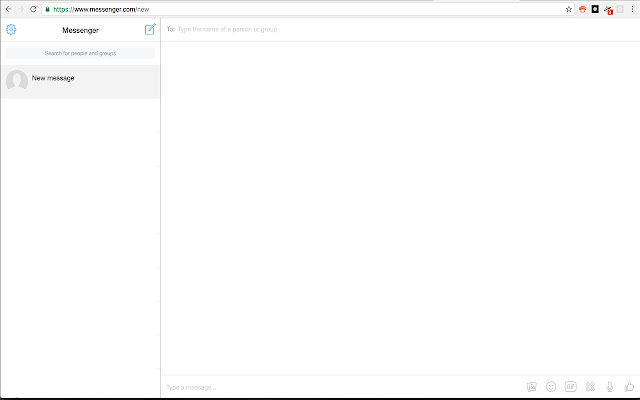Click the microphone voice clip icon
The height and width of the screenshot is (400, 640).
point(610,387)
